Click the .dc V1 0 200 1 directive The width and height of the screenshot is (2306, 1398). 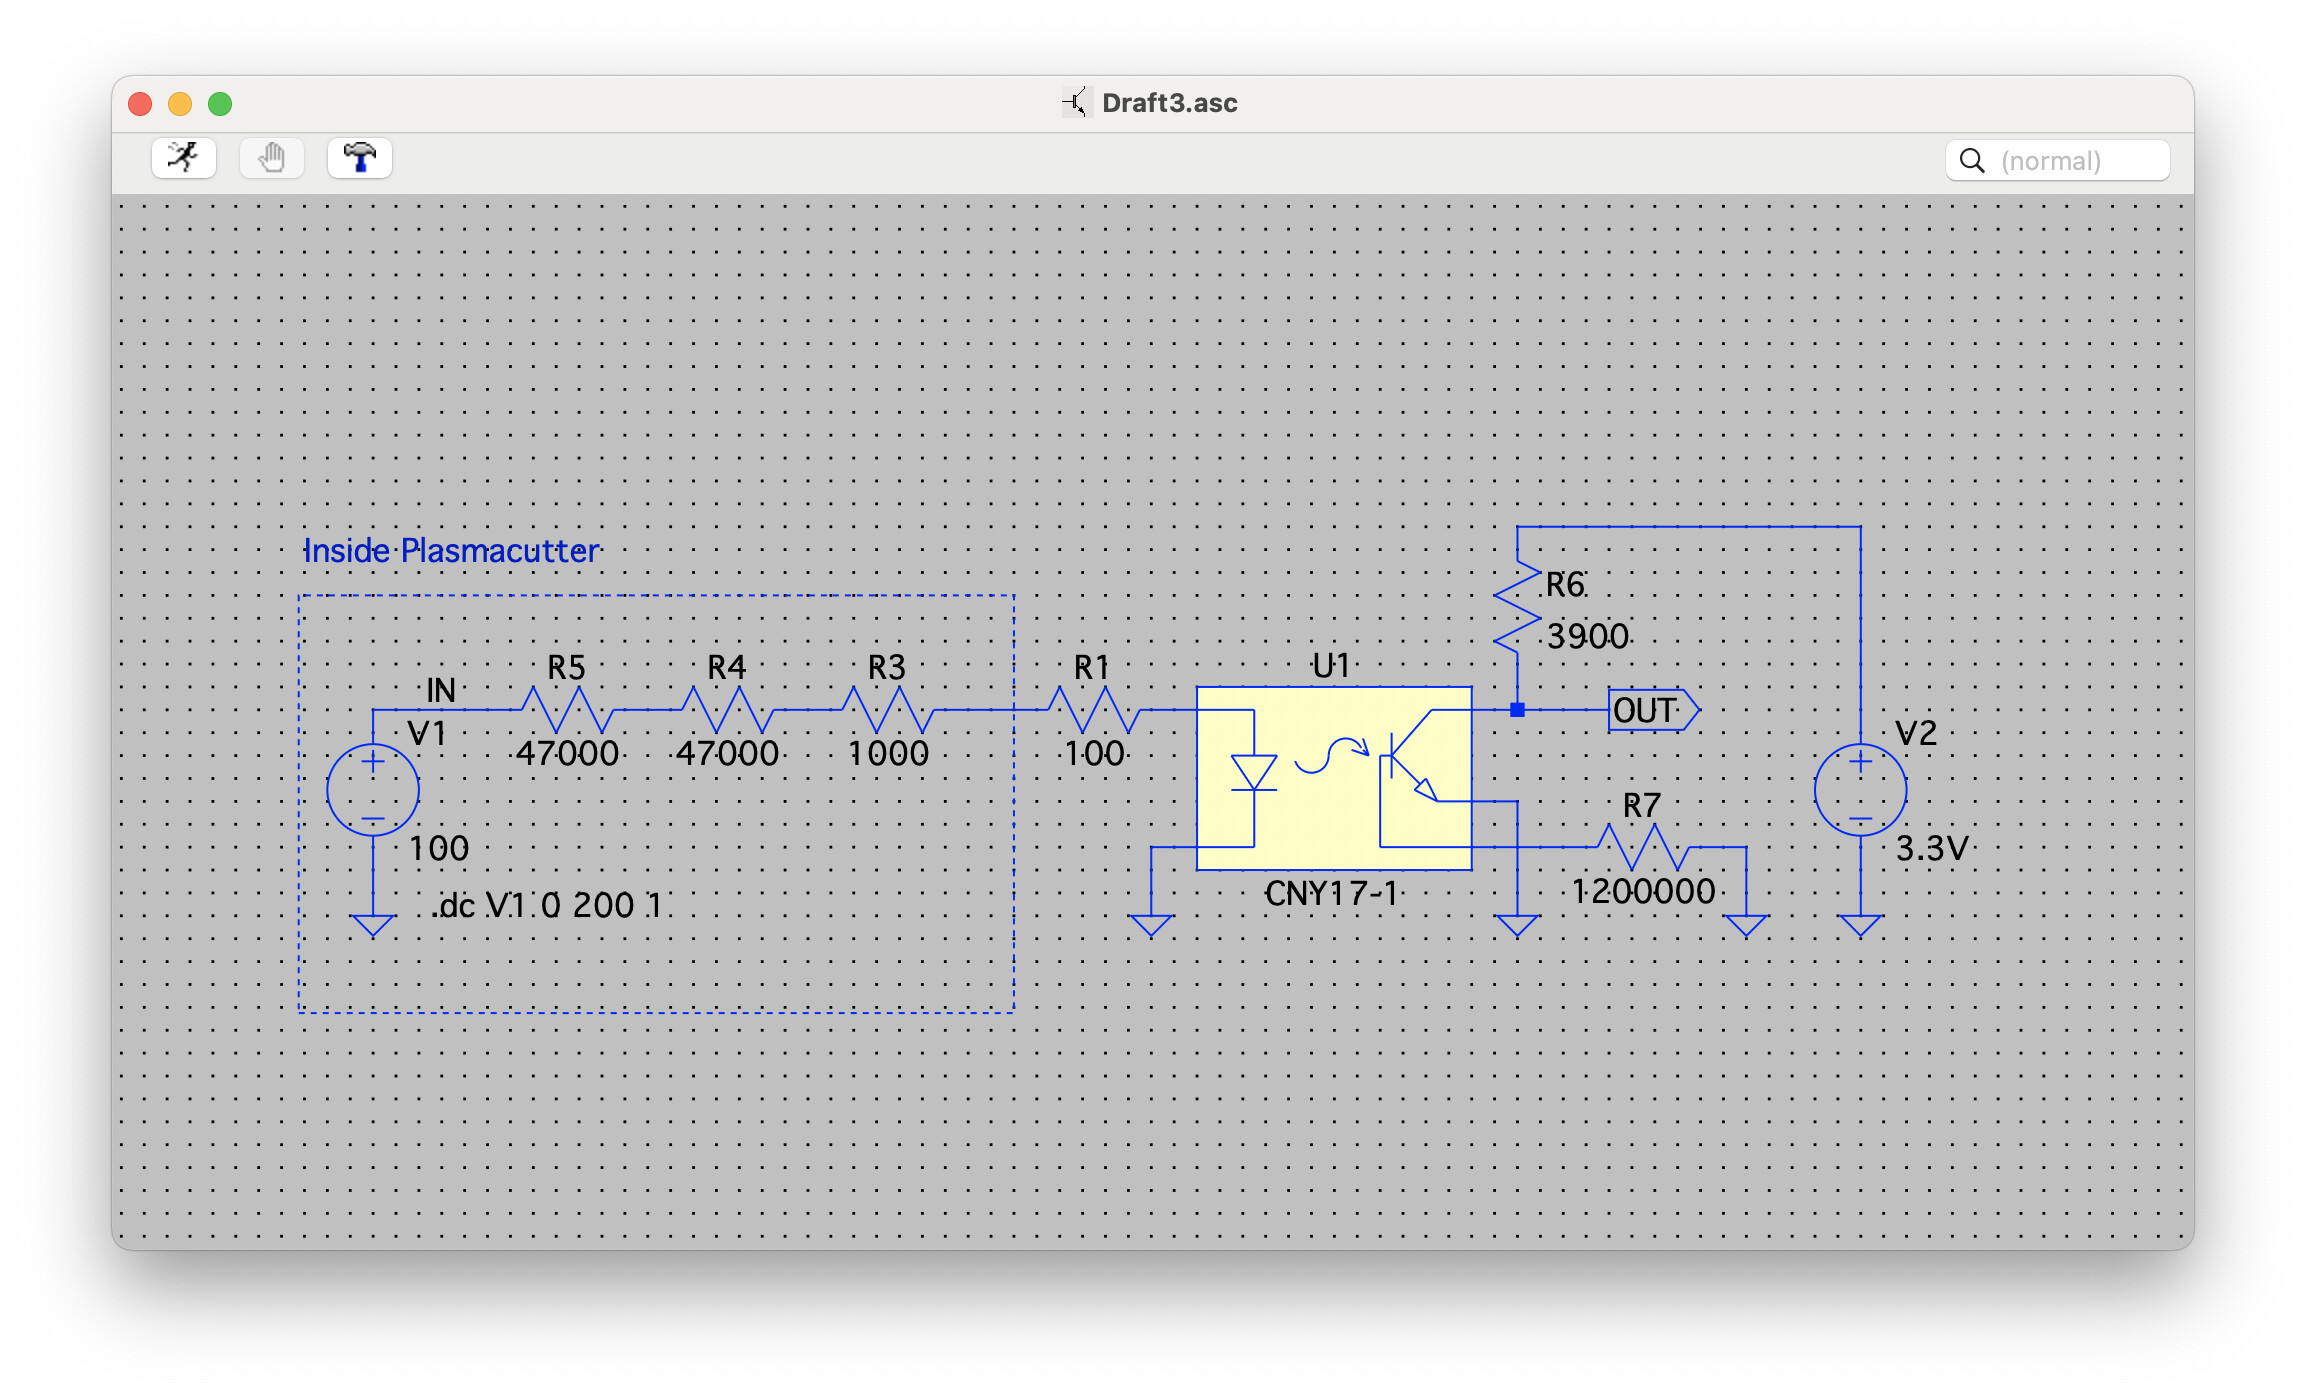click(x=548, y=906)
